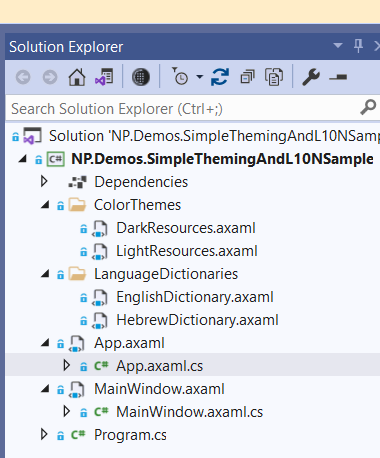Select the Dependencies item

141,182
